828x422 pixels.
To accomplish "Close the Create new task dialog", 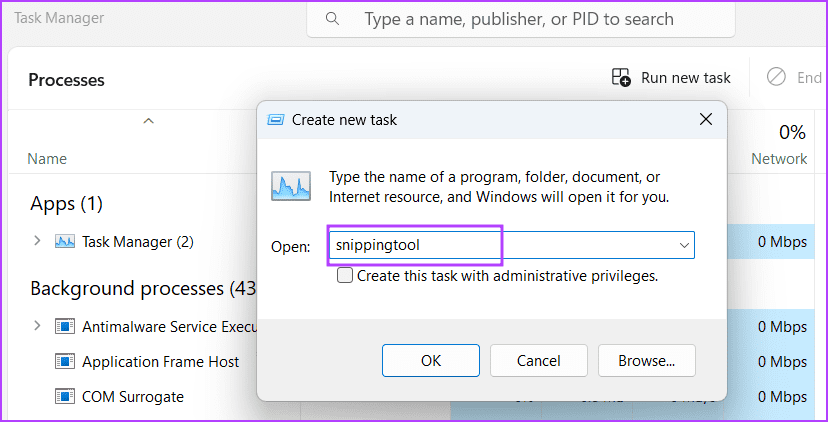I will tap(706, 120).
